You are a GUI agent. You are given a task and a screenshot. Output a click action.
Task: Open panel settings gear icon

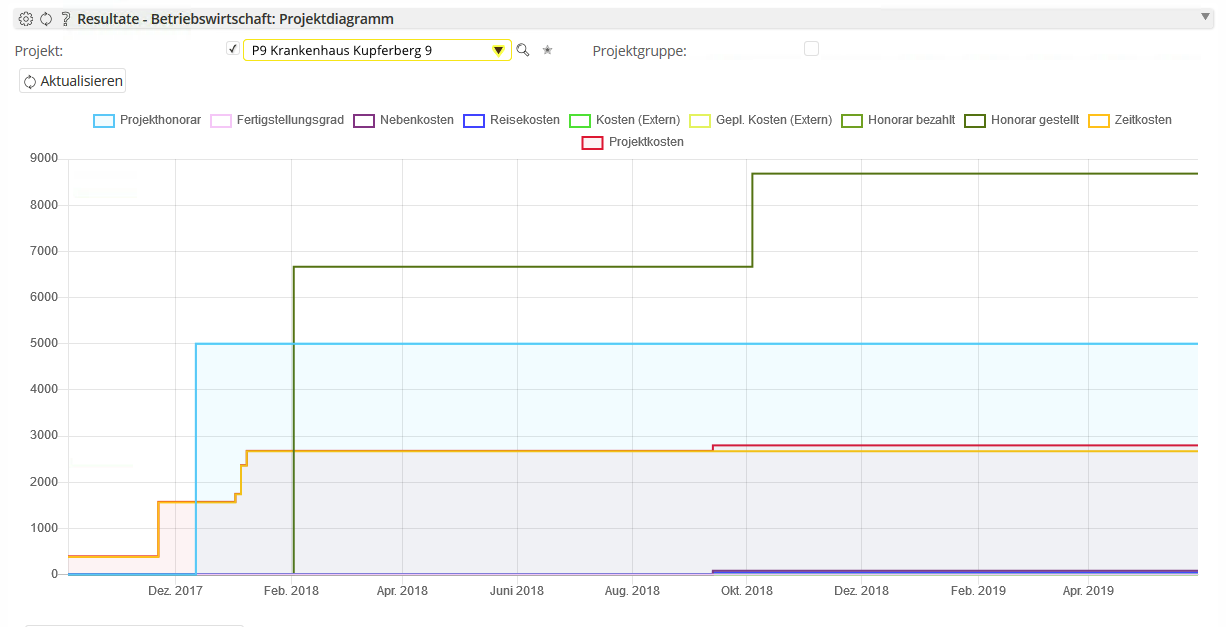(x=26, y=19)
